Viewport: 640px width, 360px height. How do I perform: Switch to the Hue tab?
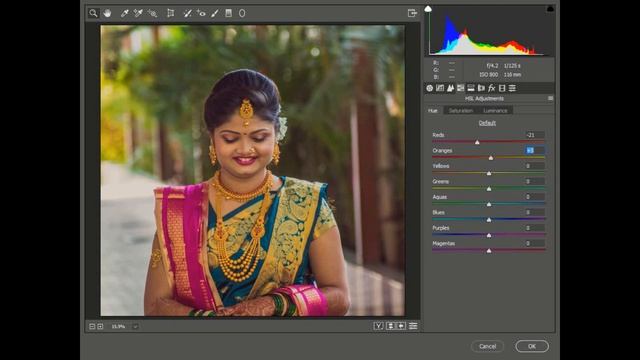[433, 111]
